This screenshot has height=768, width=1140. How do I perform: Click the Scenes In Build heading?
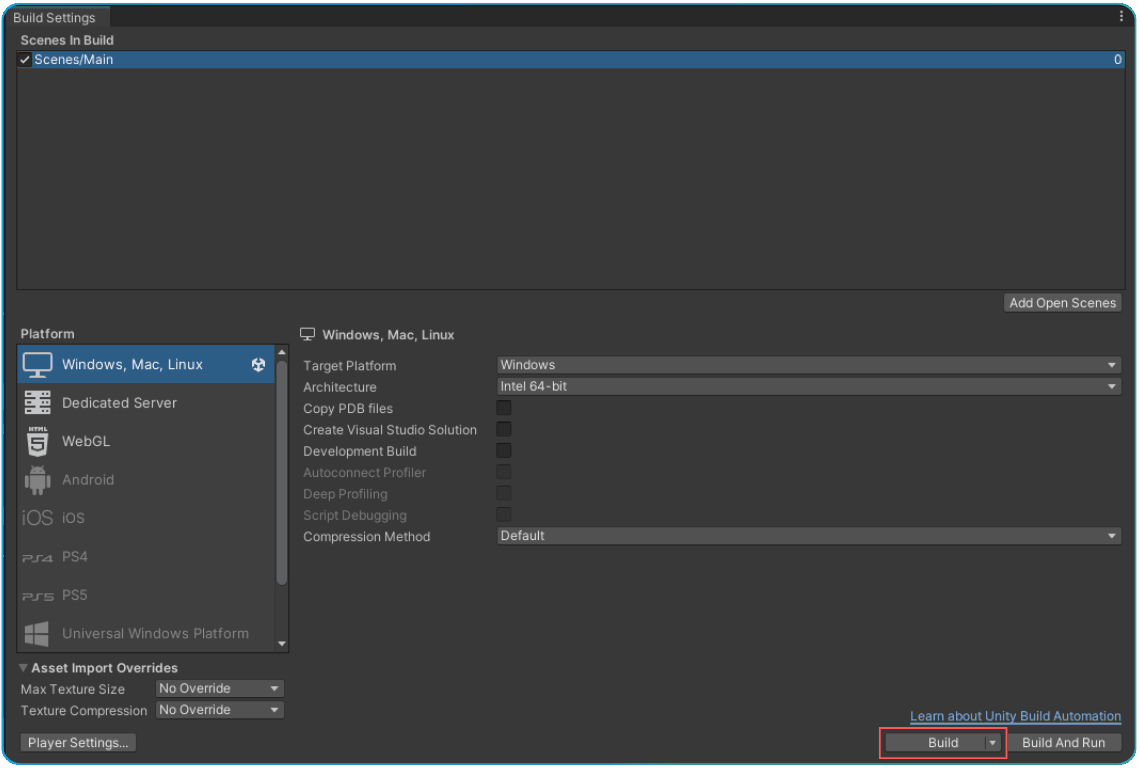[67, 40]
